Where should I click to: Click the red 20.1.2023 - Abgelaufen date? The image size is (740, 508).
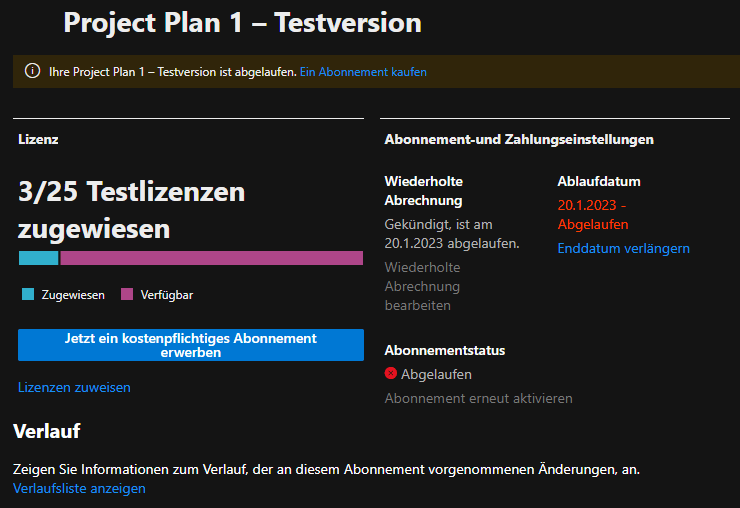point(593,215)
